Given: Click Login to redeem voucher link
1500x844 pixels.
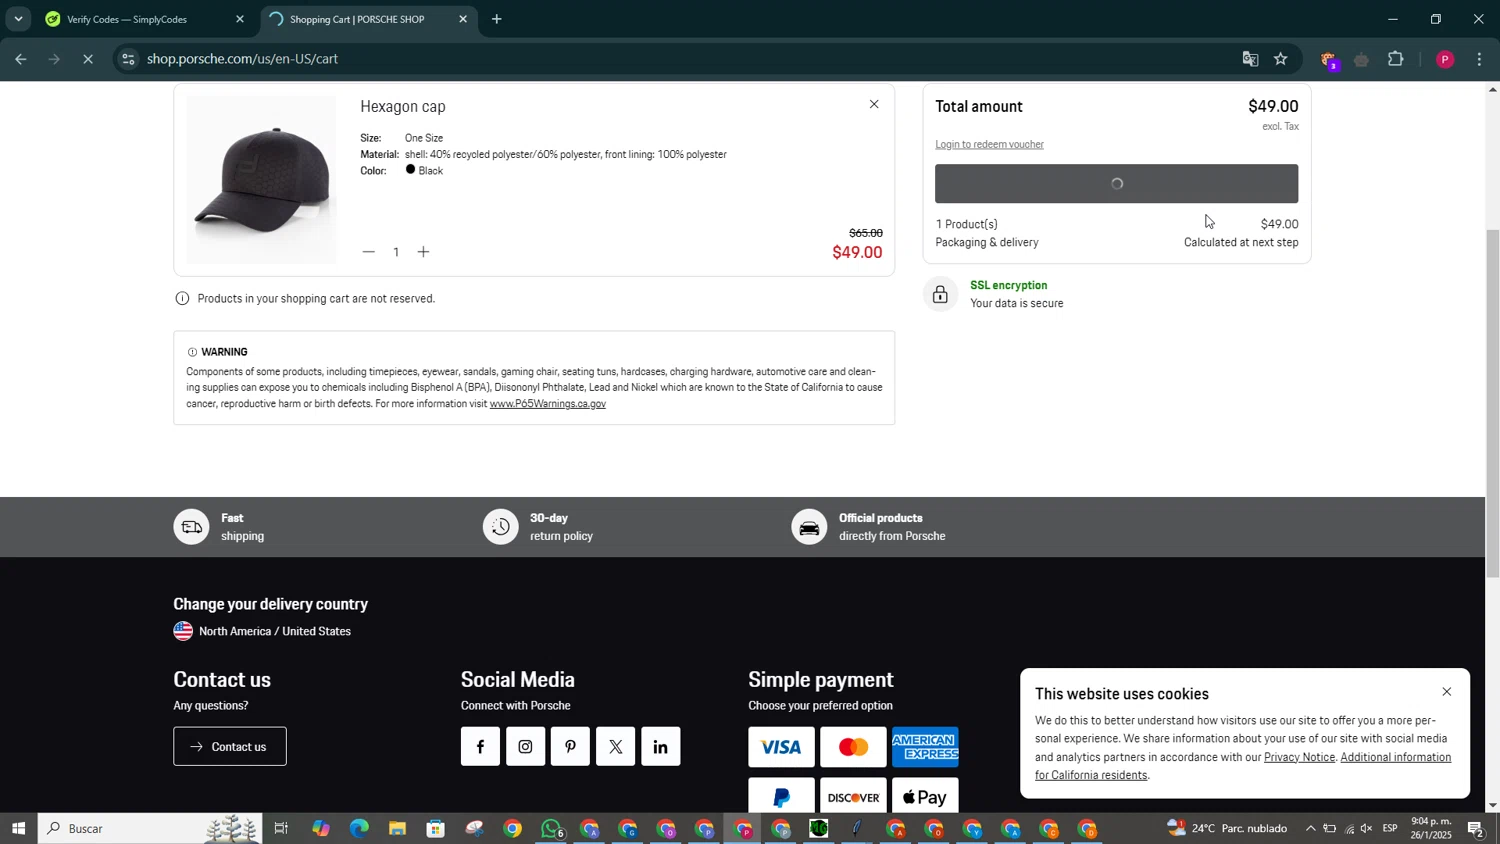Looking at the screenshot, I should (989, 144).
